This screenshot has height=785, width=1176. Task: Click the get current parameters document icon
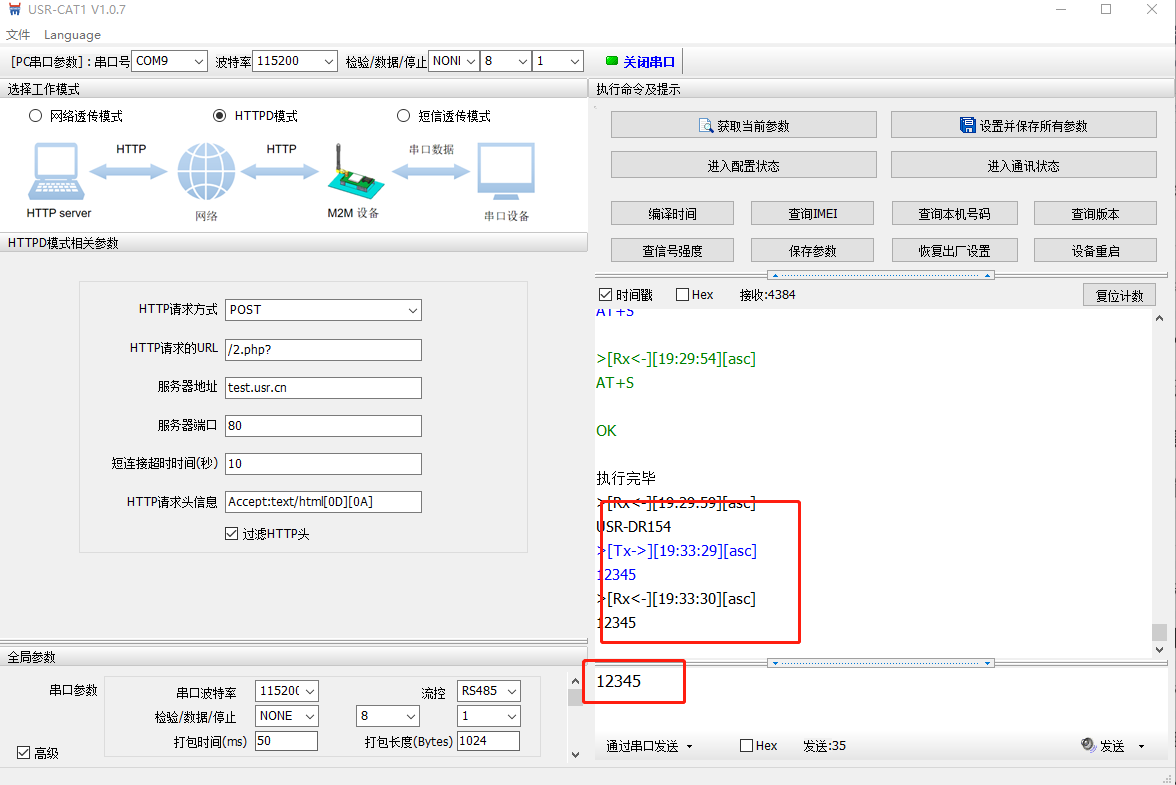(706, 126)
